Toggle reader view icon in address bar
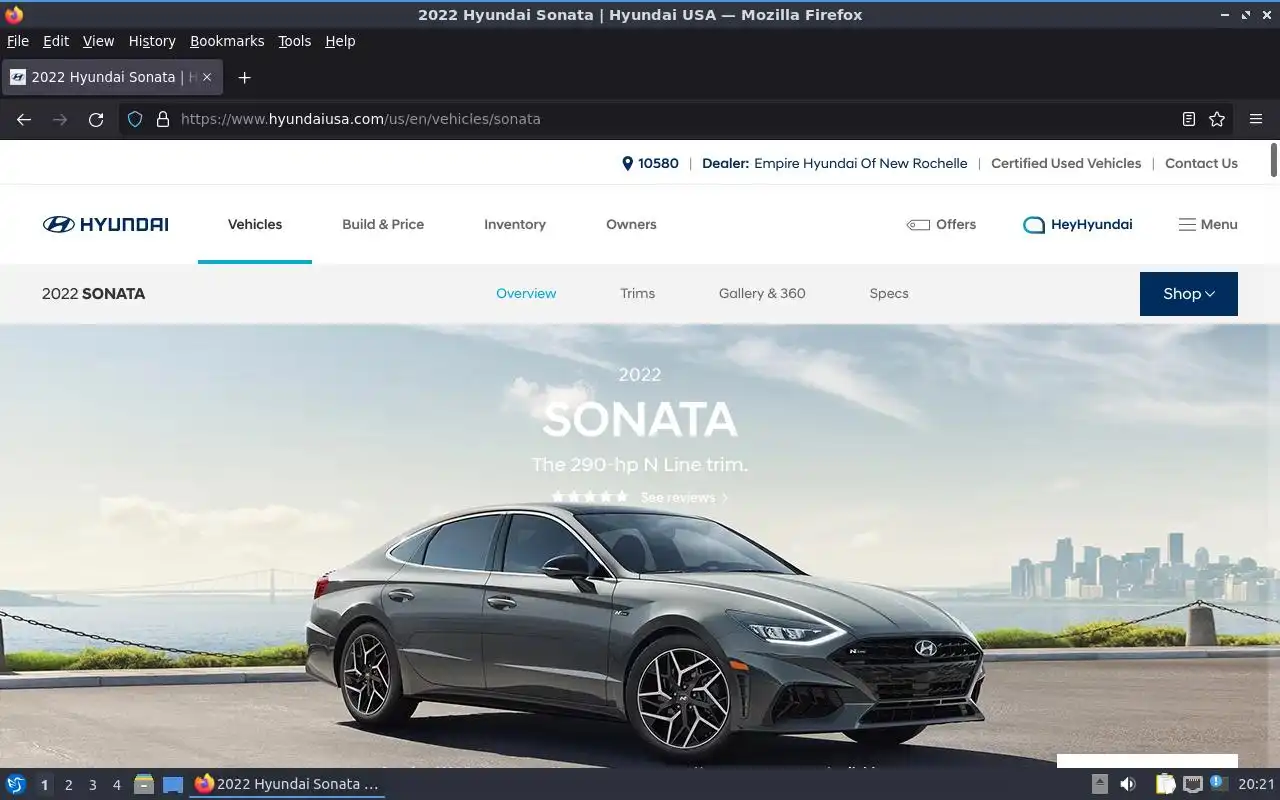The width and height of the screenshot is (1280, 800). [1188, 119]
